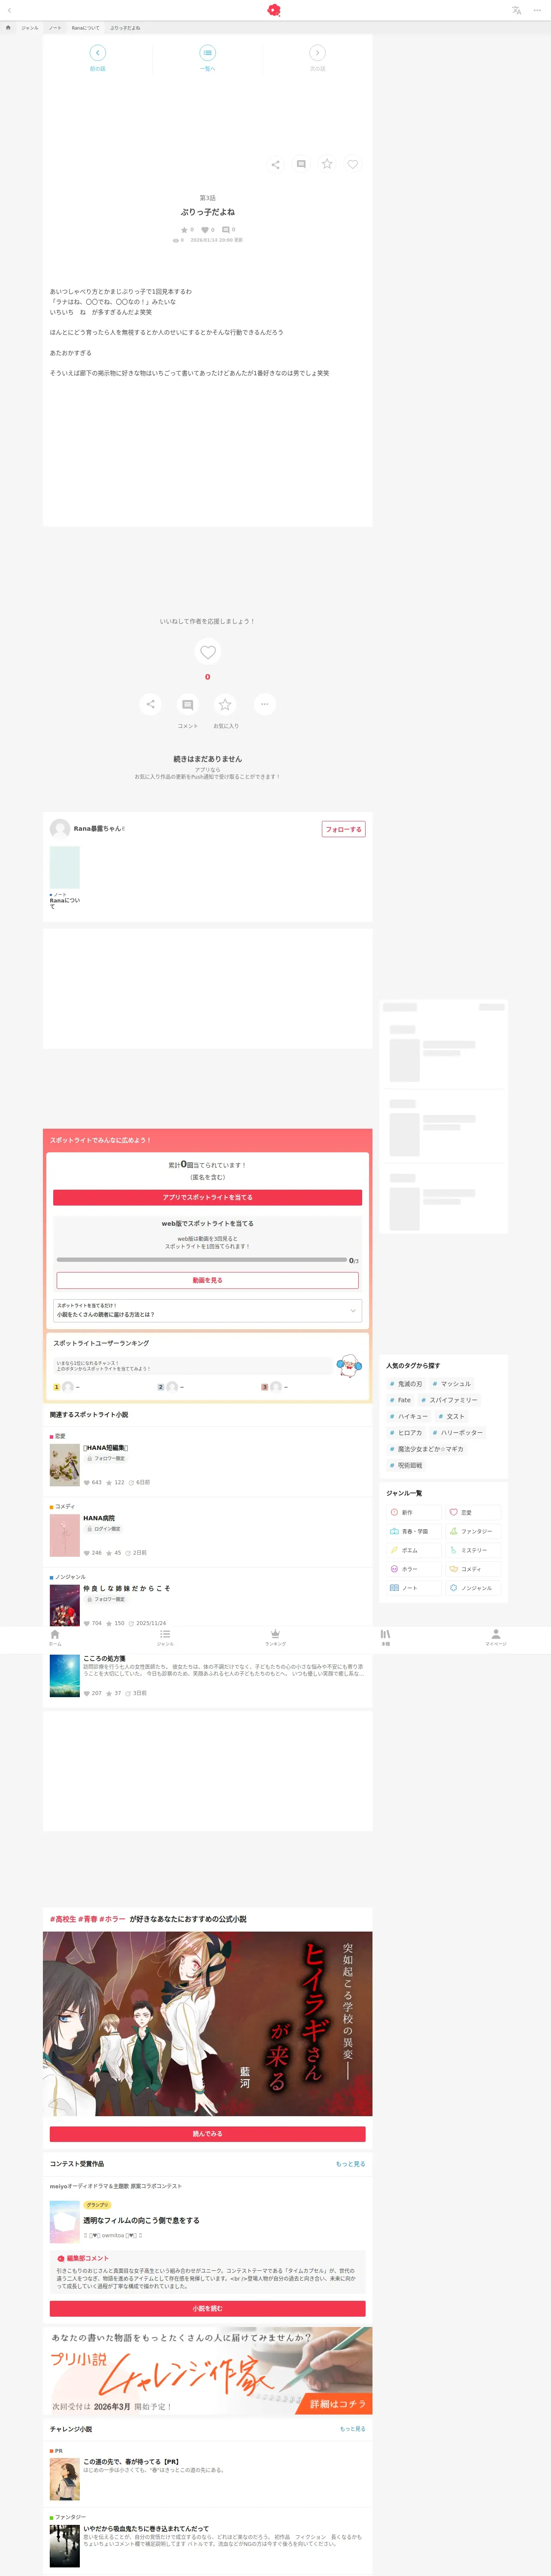Open the 本棚 bottom tab
Image resolution: width=551 pixels, height=2576 pixels.
click(x=385, y=1638)
